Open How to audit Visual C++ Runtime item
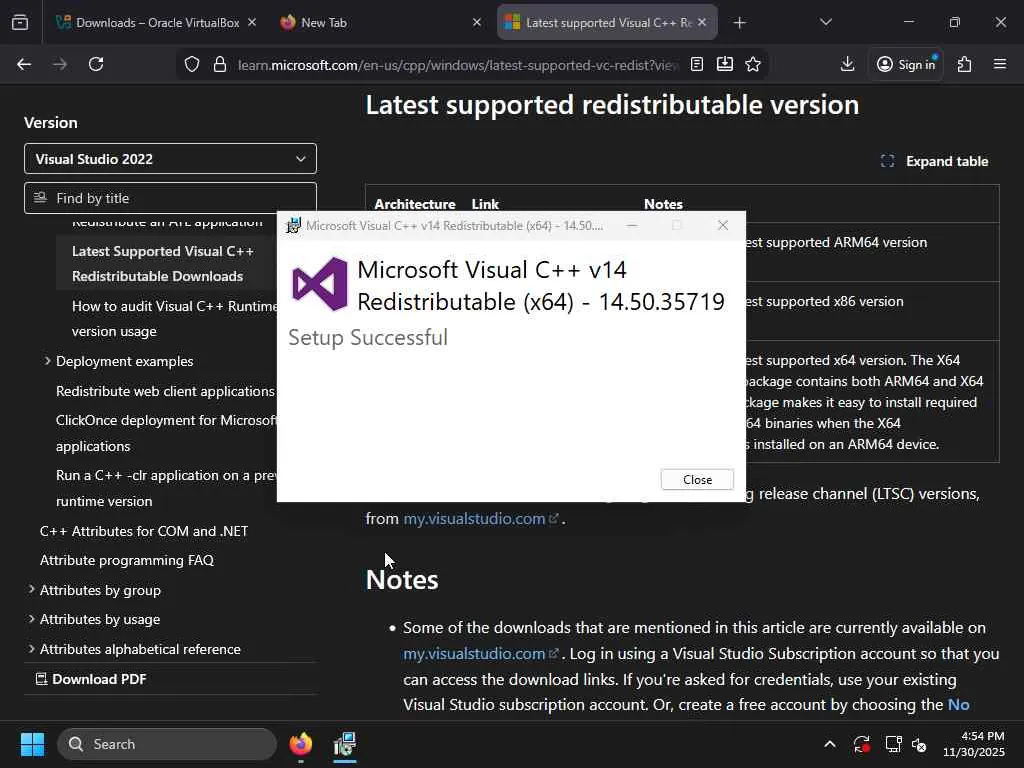The height and width of the screenshot is (768, 1024). point(174,319)
